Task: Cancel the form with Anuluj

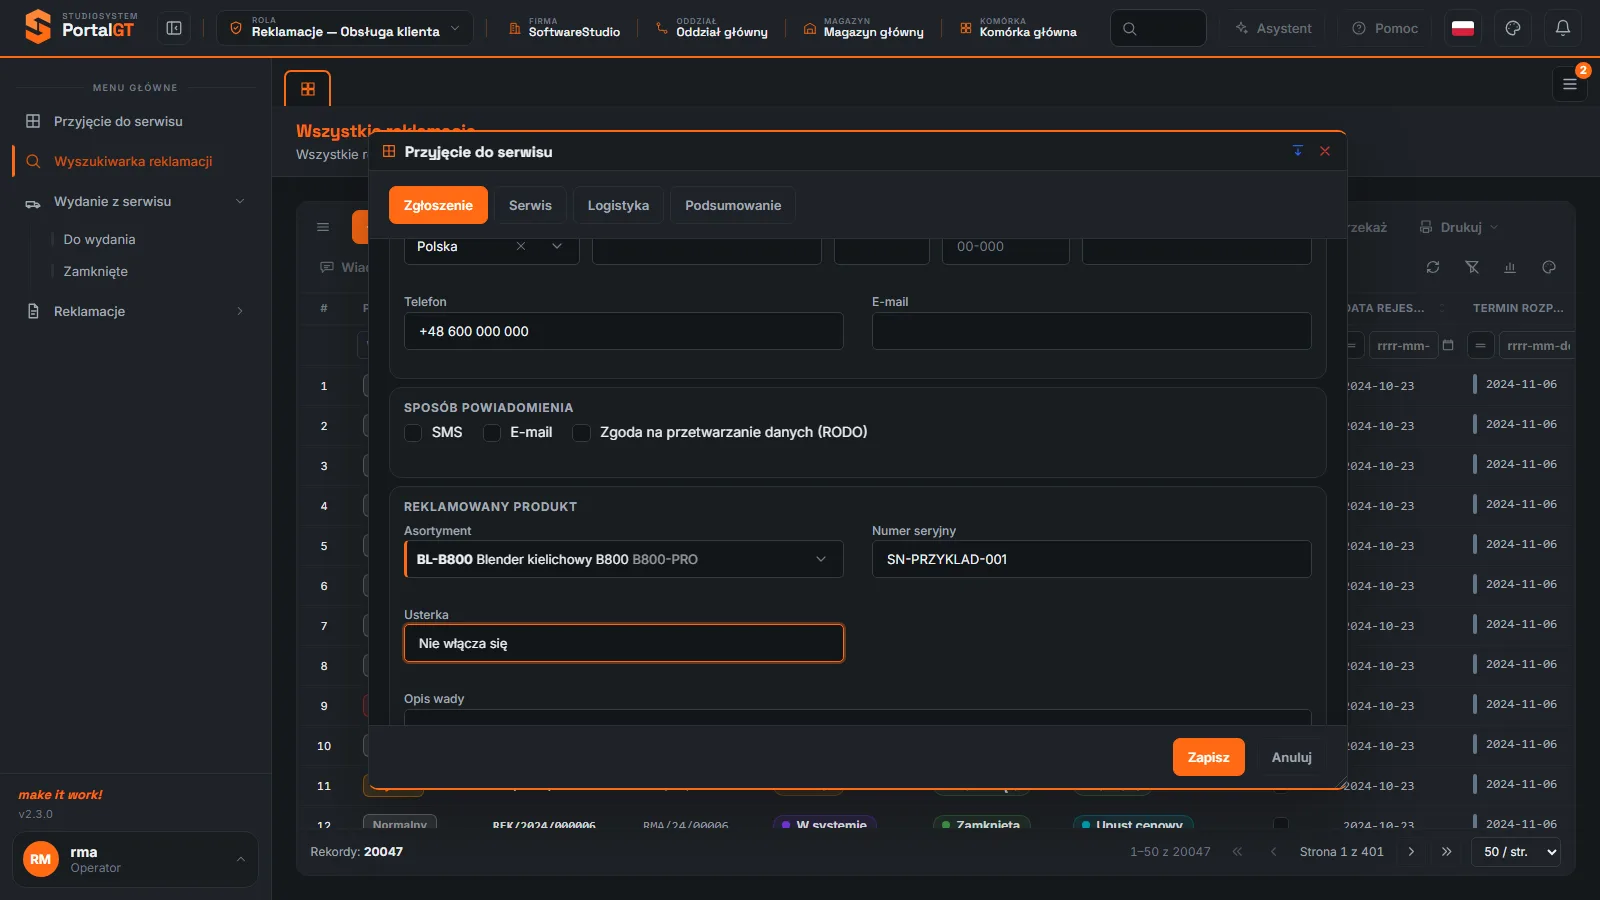Action: (x=1292, y=757)
